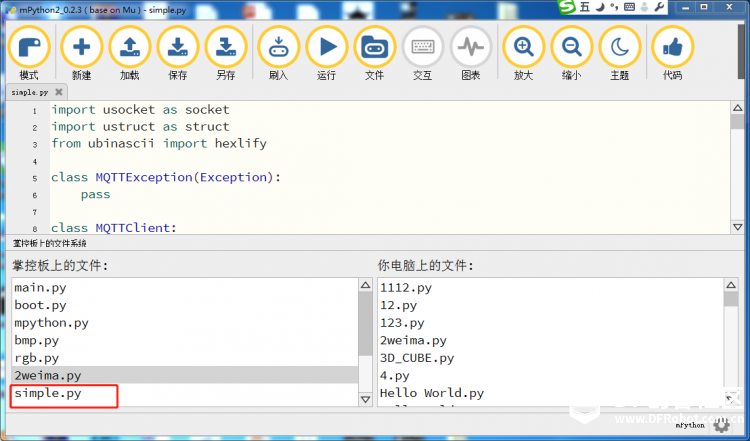Select bmp.py on the board
Image resolution: width=750 pixels, height=441 pixels.
point(185,341)
